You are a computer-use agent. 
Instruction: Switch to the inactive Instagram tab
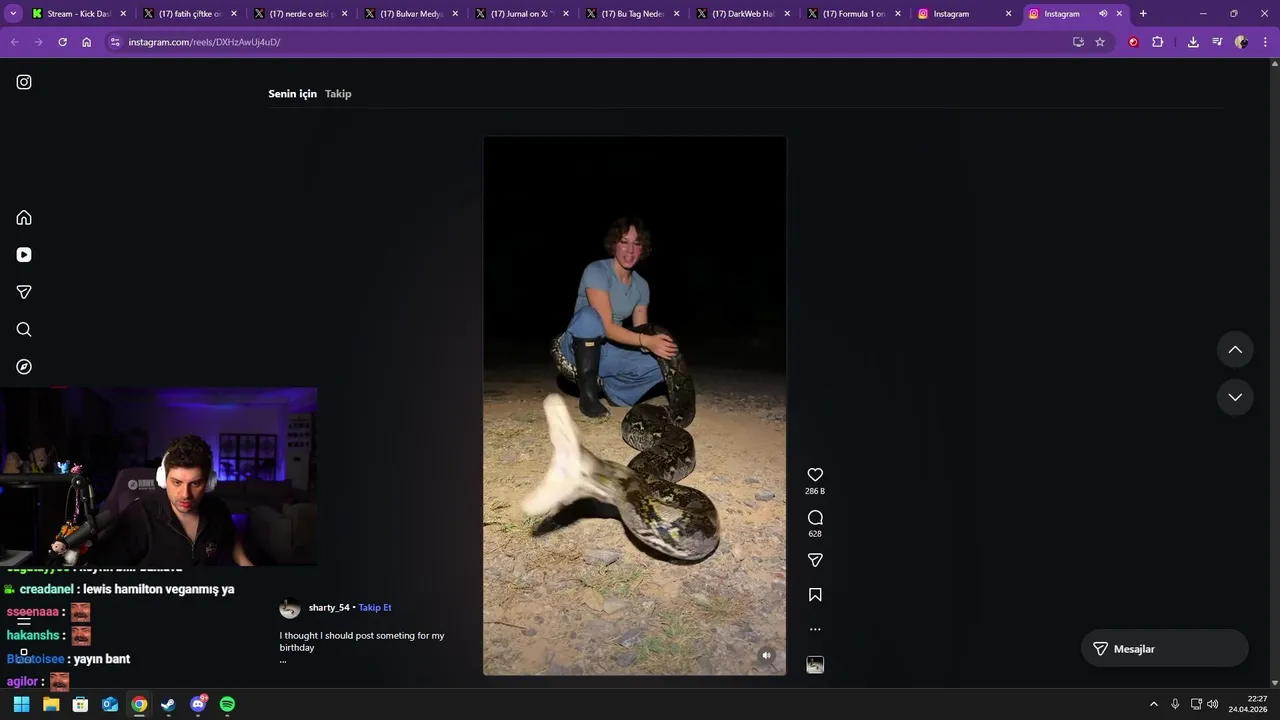tap(964, 14)
